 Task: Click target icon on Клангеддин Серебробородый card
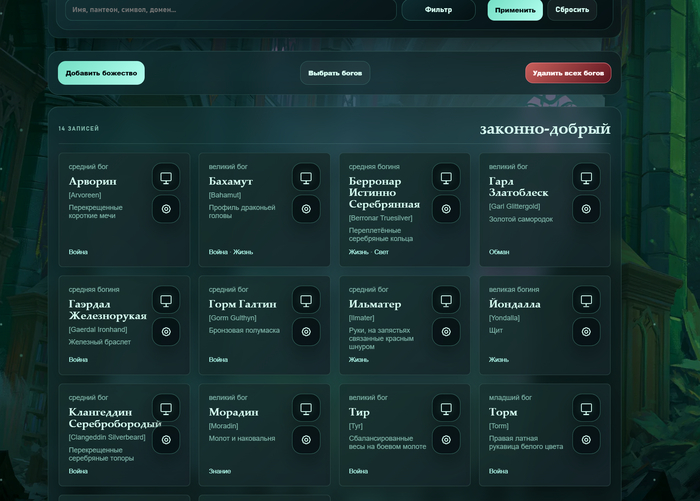166,439
